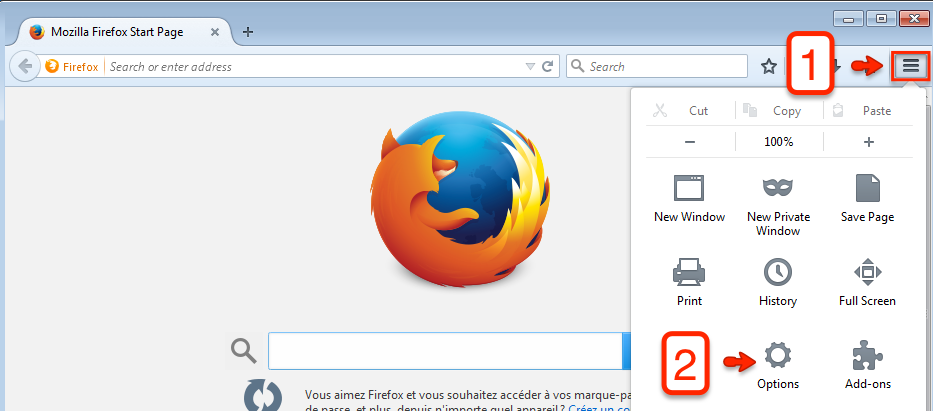Click the back navigation arrow

coord(25,66)
